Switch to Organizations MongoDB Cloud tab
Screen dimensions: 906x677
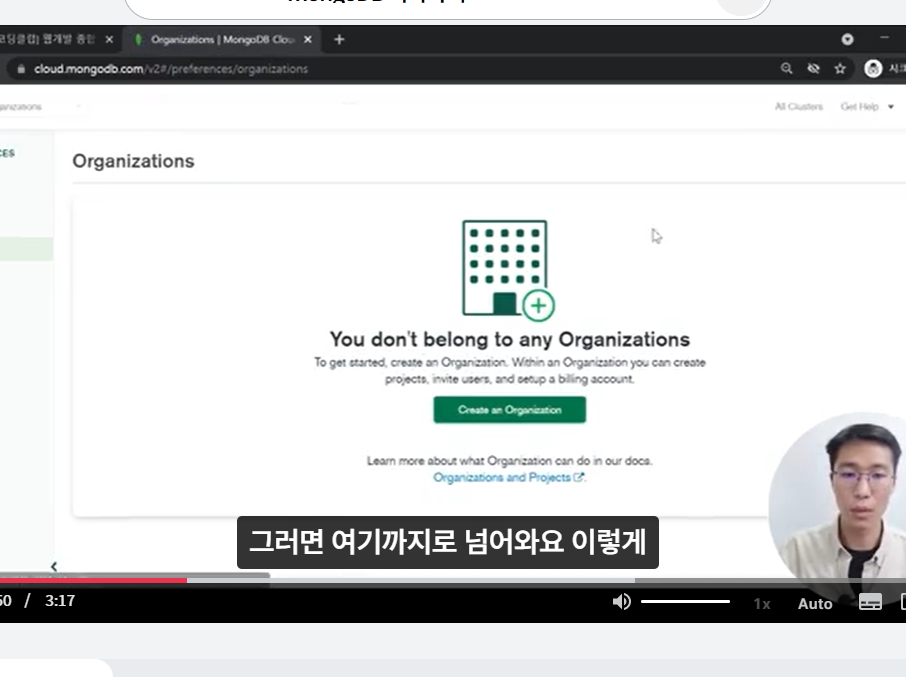coord(222,39)
